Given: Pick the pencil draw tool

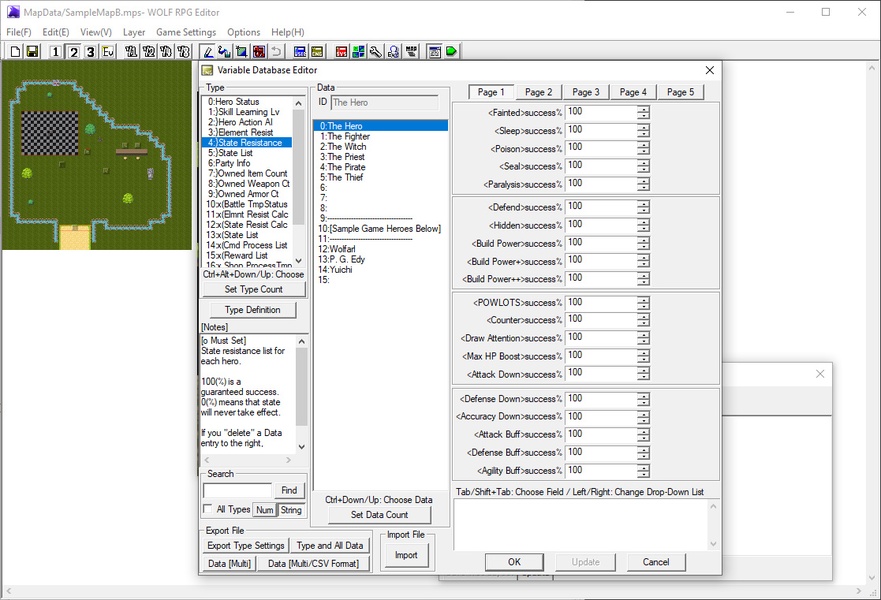Looking at the screenshot, I should coord(208,51).
